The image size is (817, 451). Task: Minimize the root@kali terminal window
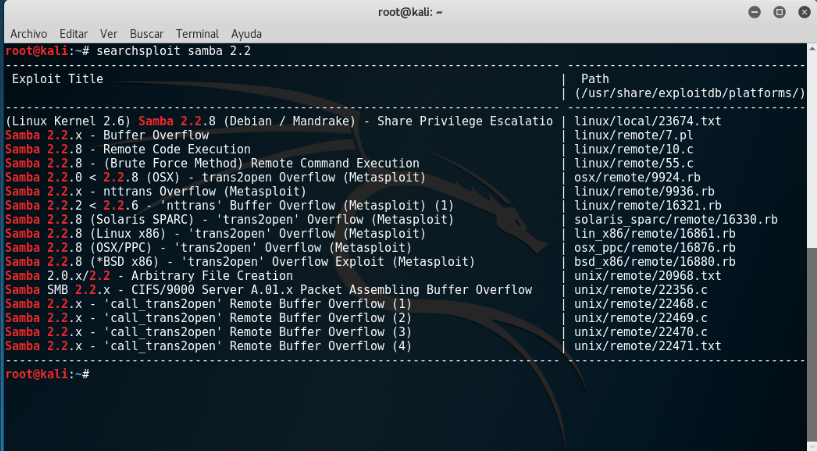click(754, 12)
